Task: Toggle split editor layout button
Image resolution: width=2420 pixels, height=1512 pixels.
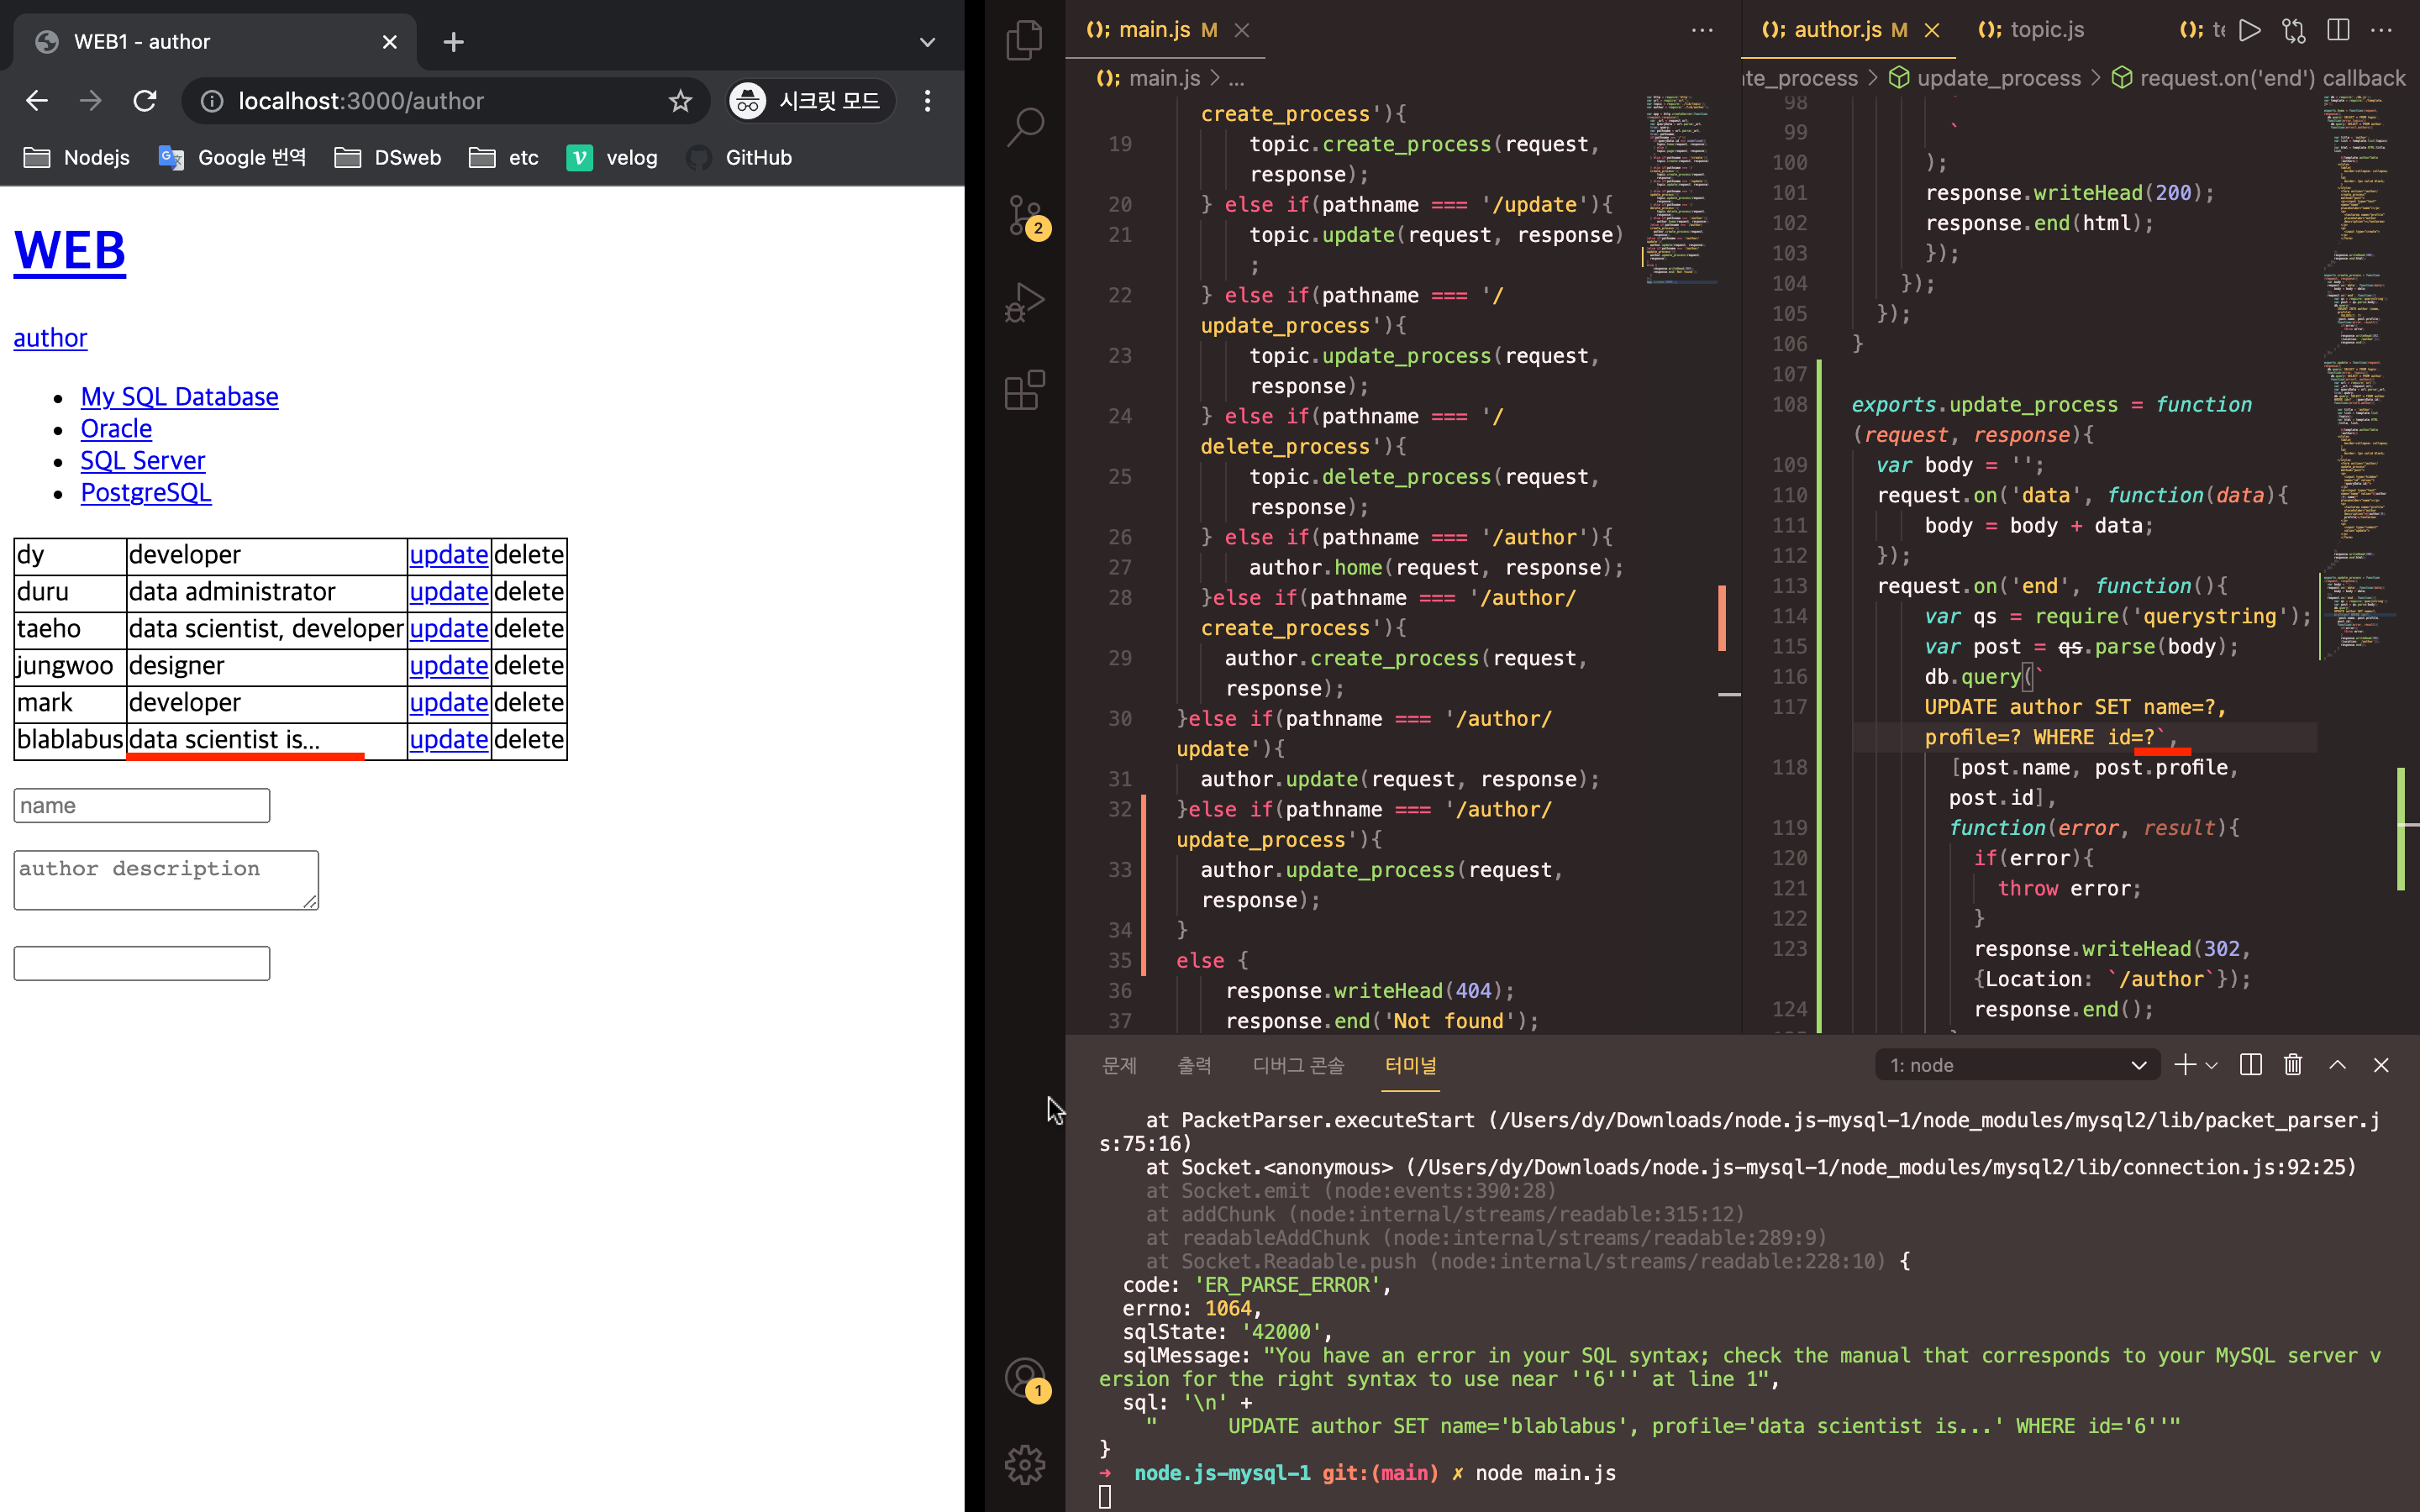Action: click(x=2337, y=30)
